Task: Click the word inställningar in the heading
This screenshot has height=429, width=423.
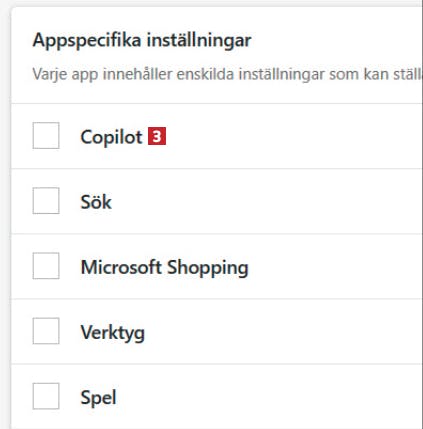Action: click(x=199, y=41)
